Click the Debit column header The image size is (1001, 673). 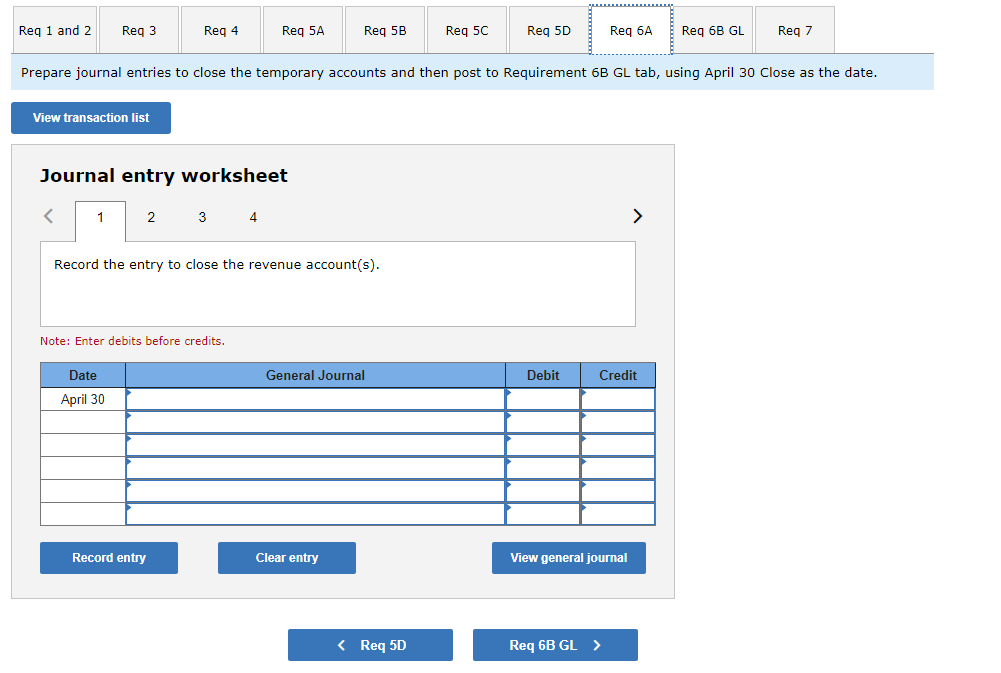click(543, 375)
